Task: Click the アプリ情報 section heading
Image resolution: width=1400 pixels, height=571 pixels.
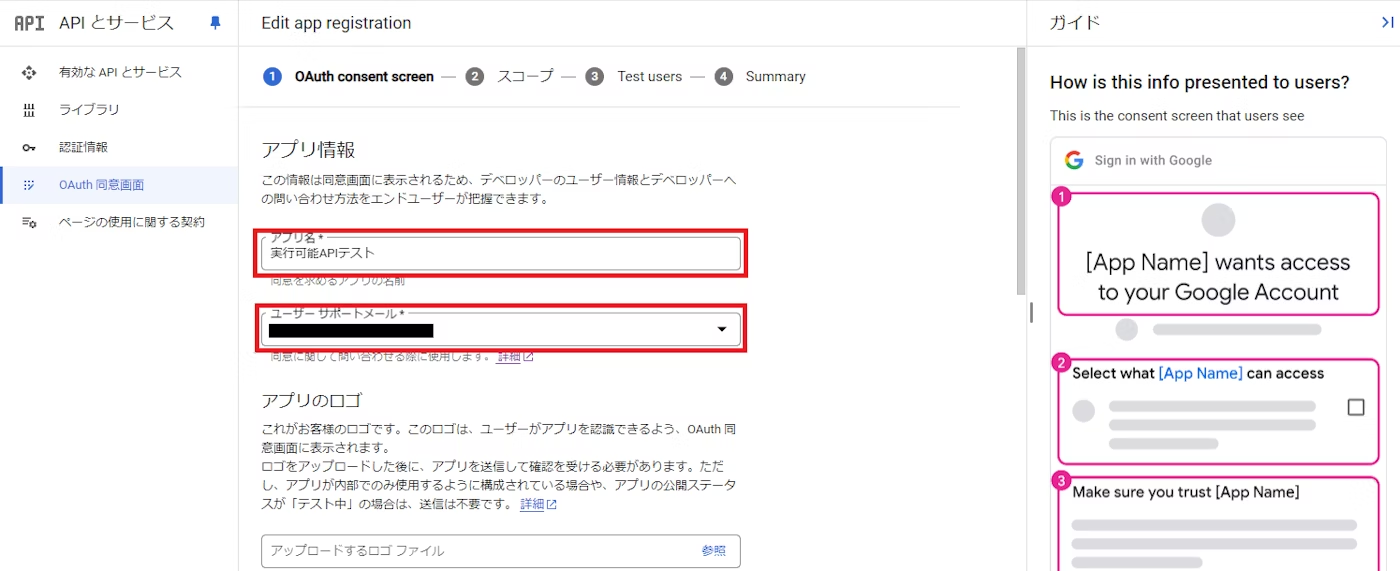Action: (308, 150)
